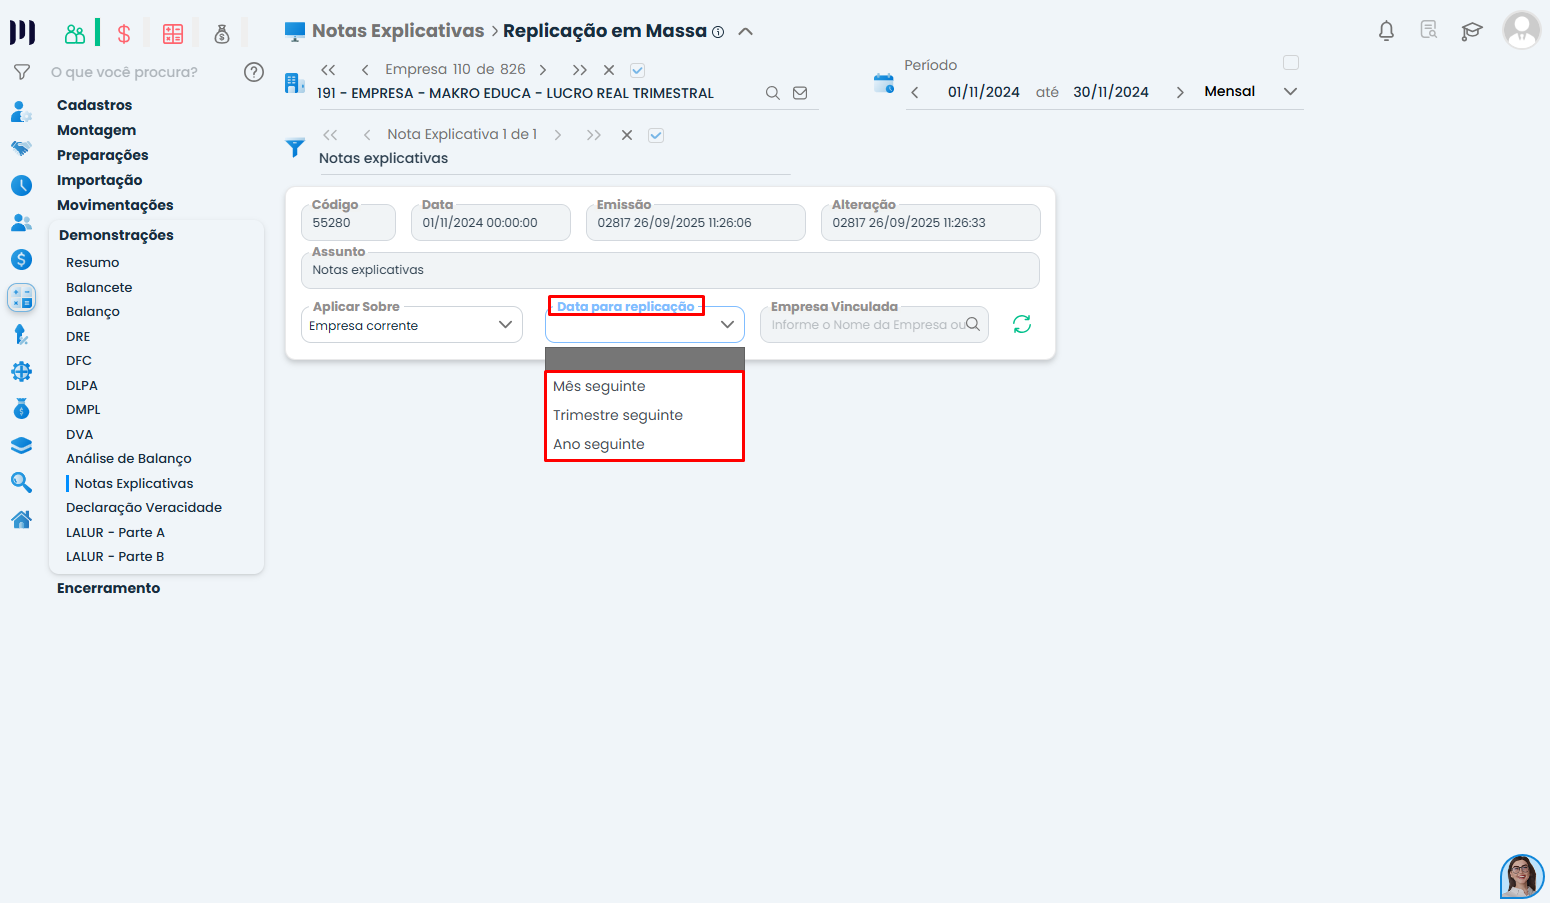Open the Importação menu
This screenshot has height=903, width=1550.
coord(99,180)
